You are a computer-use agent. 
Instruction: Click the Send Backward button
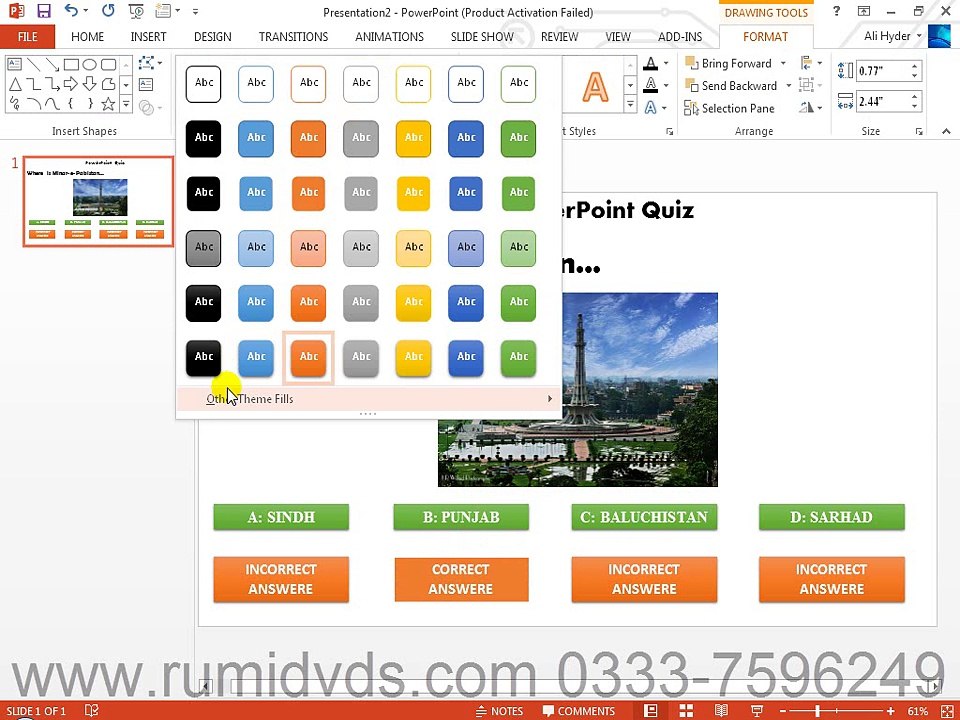pos(731,86)
